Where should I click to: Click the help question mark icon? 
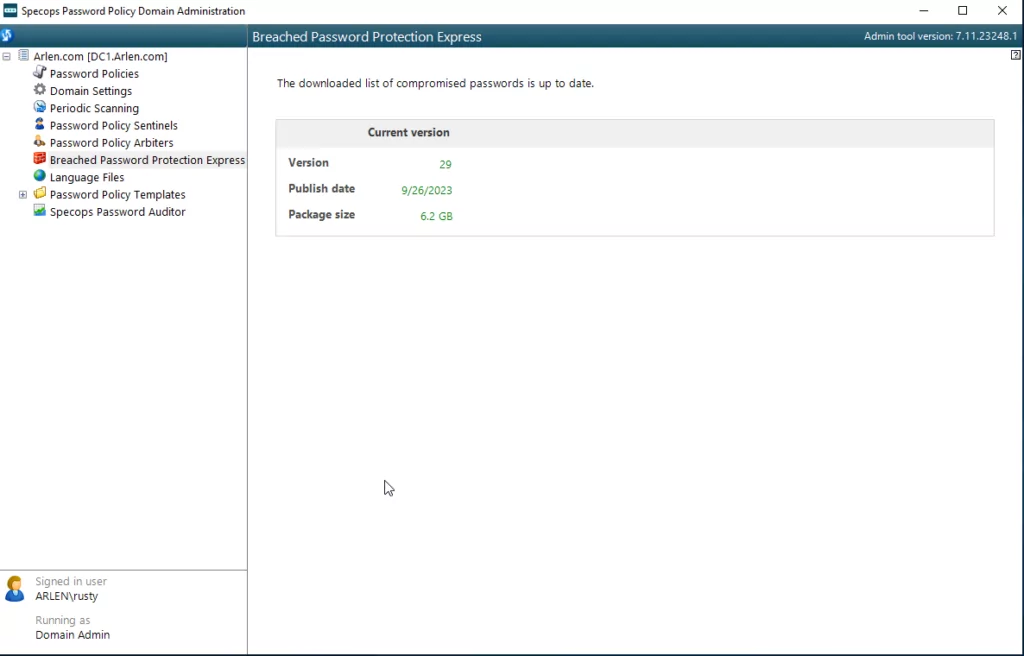click(x=1016, y=56)
